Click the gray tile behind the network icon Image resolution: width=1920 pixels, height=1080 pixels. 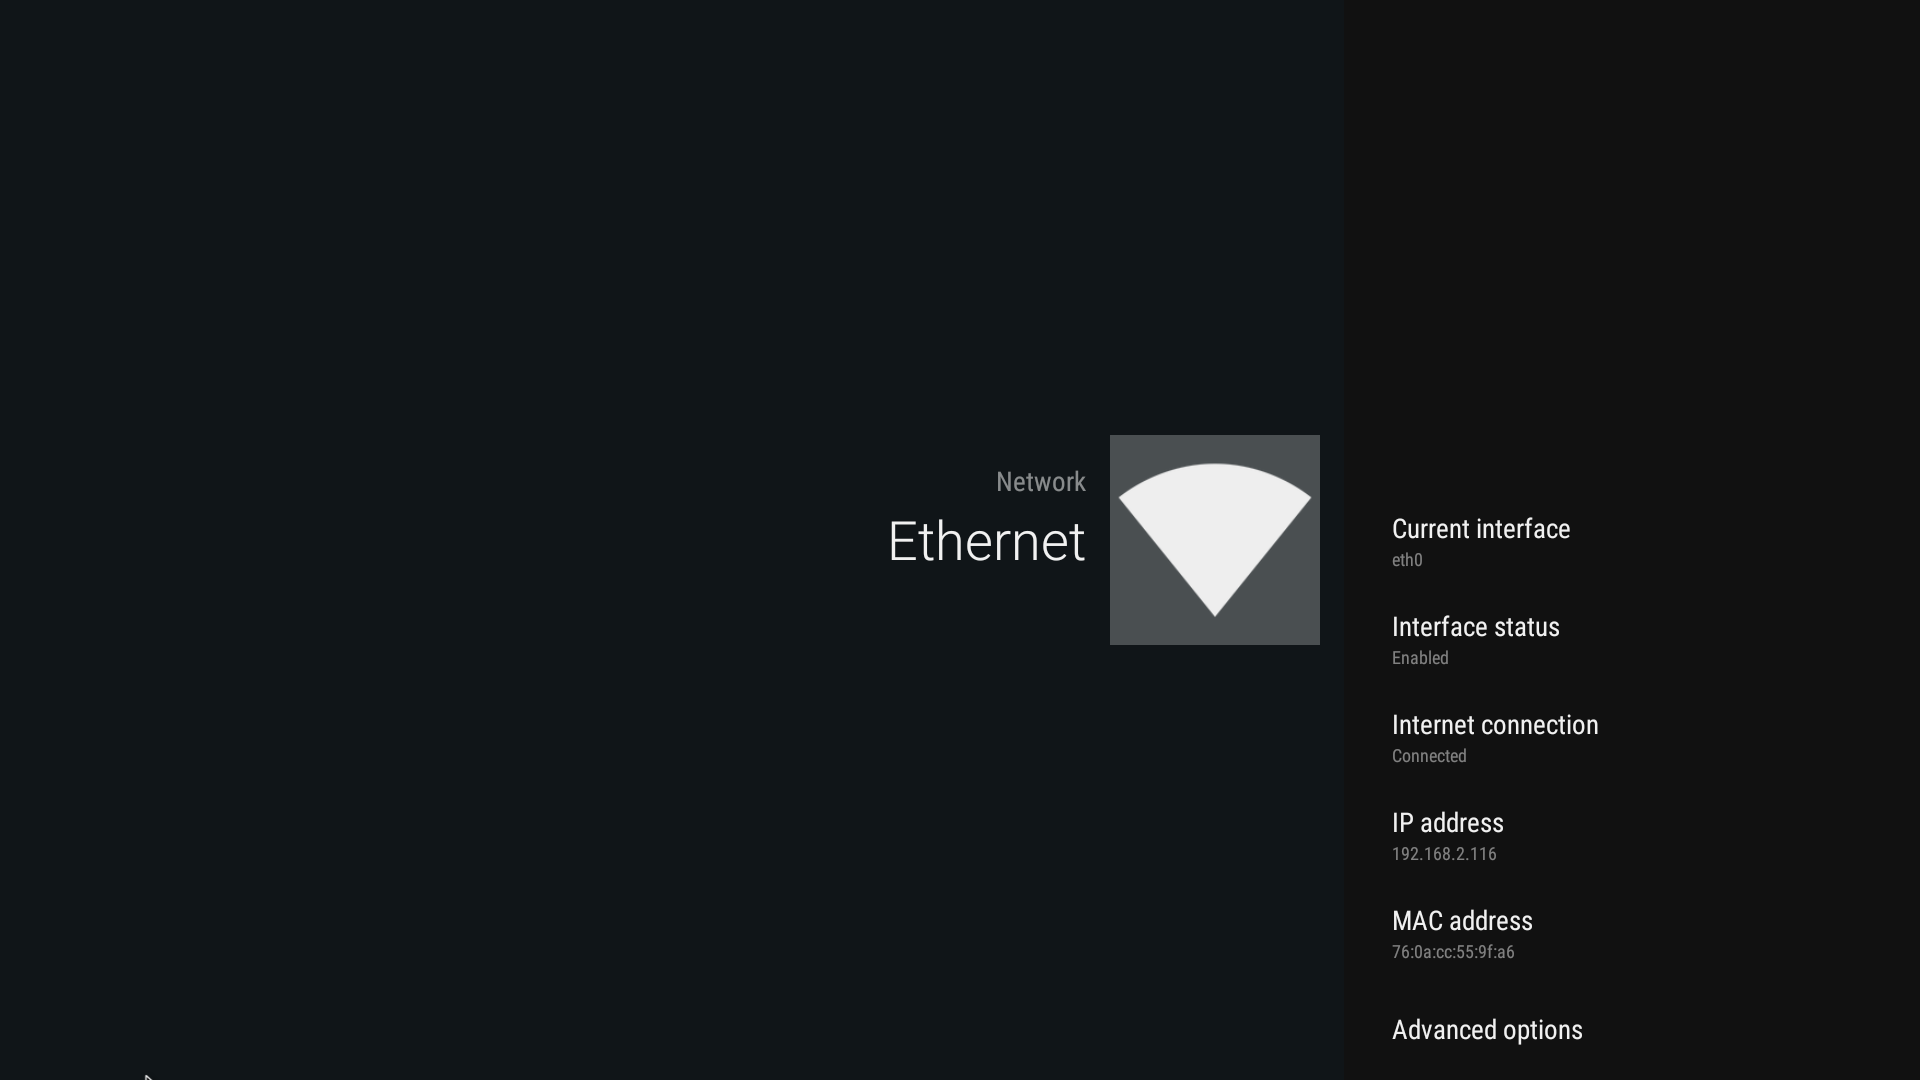[x=1215, y=540]
